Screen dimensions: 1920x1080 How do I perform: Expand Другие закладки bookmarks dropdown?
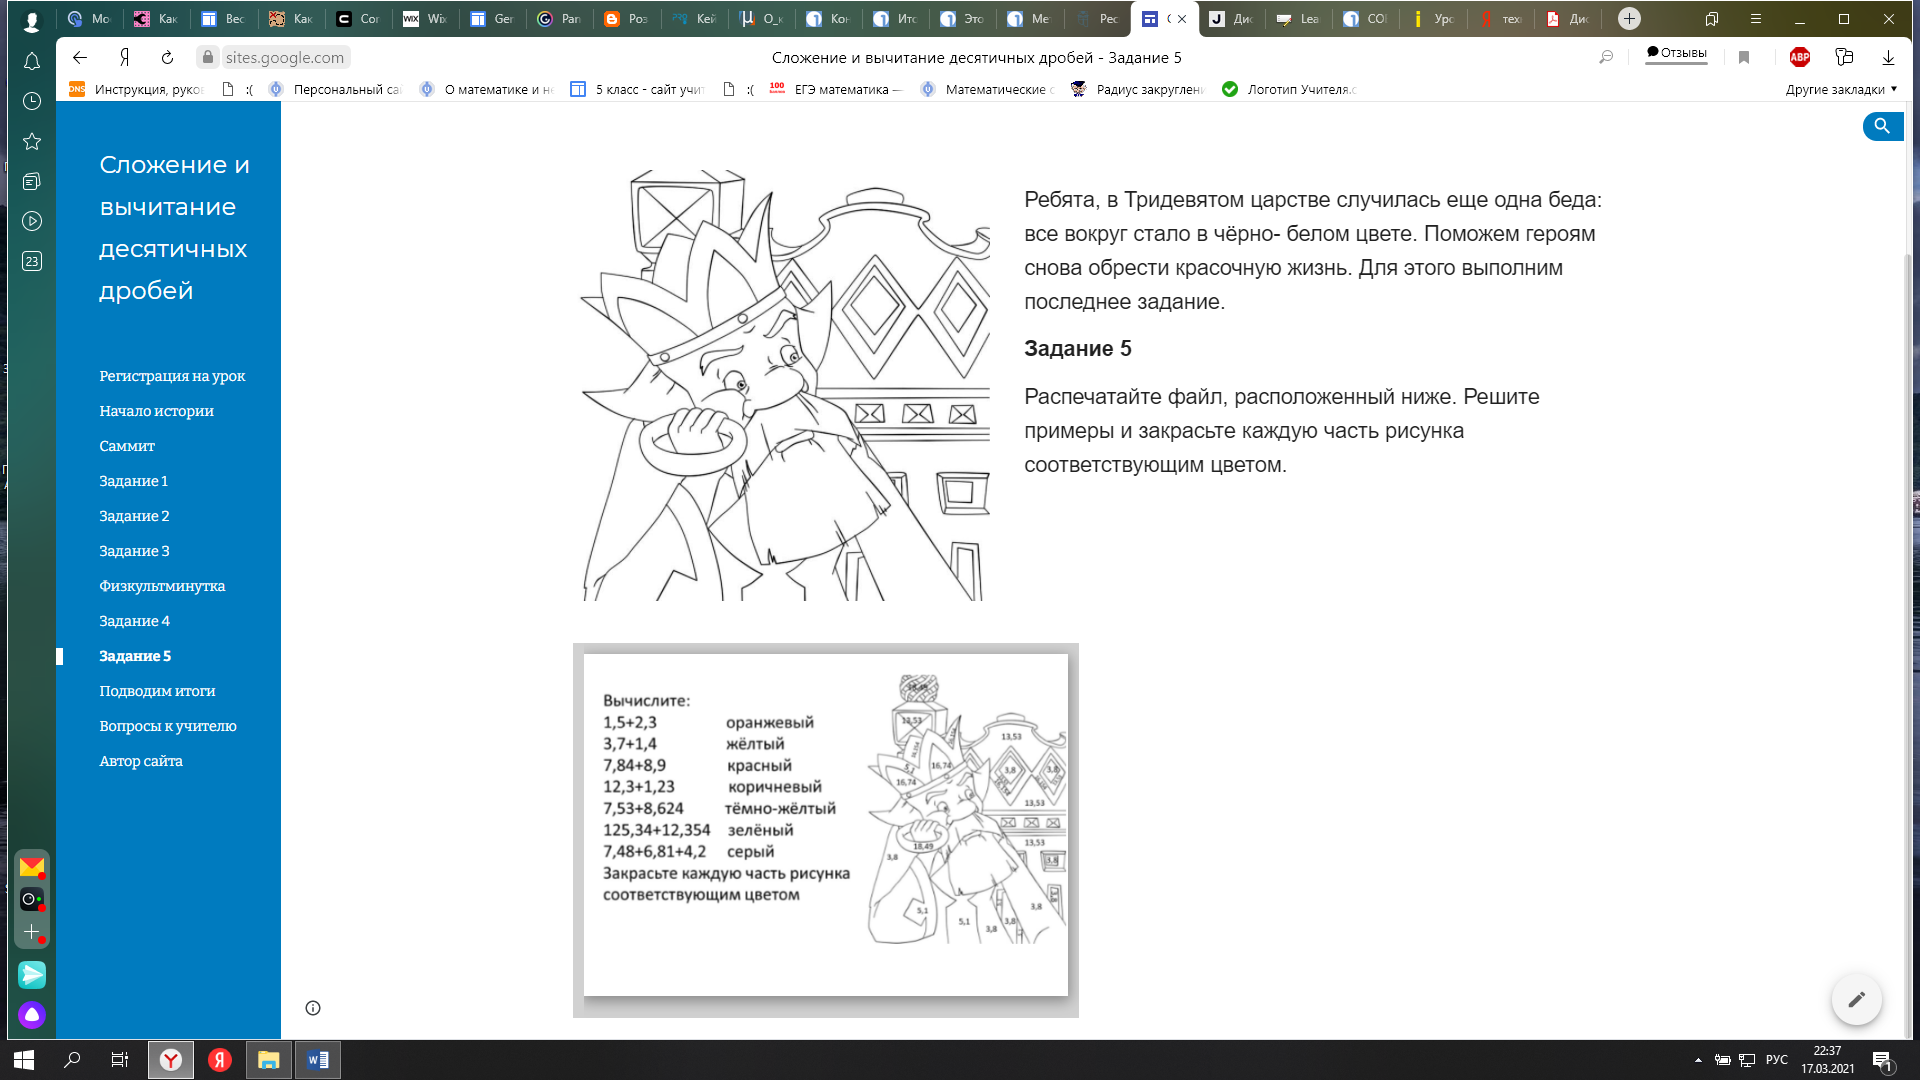pos(1841,89)
